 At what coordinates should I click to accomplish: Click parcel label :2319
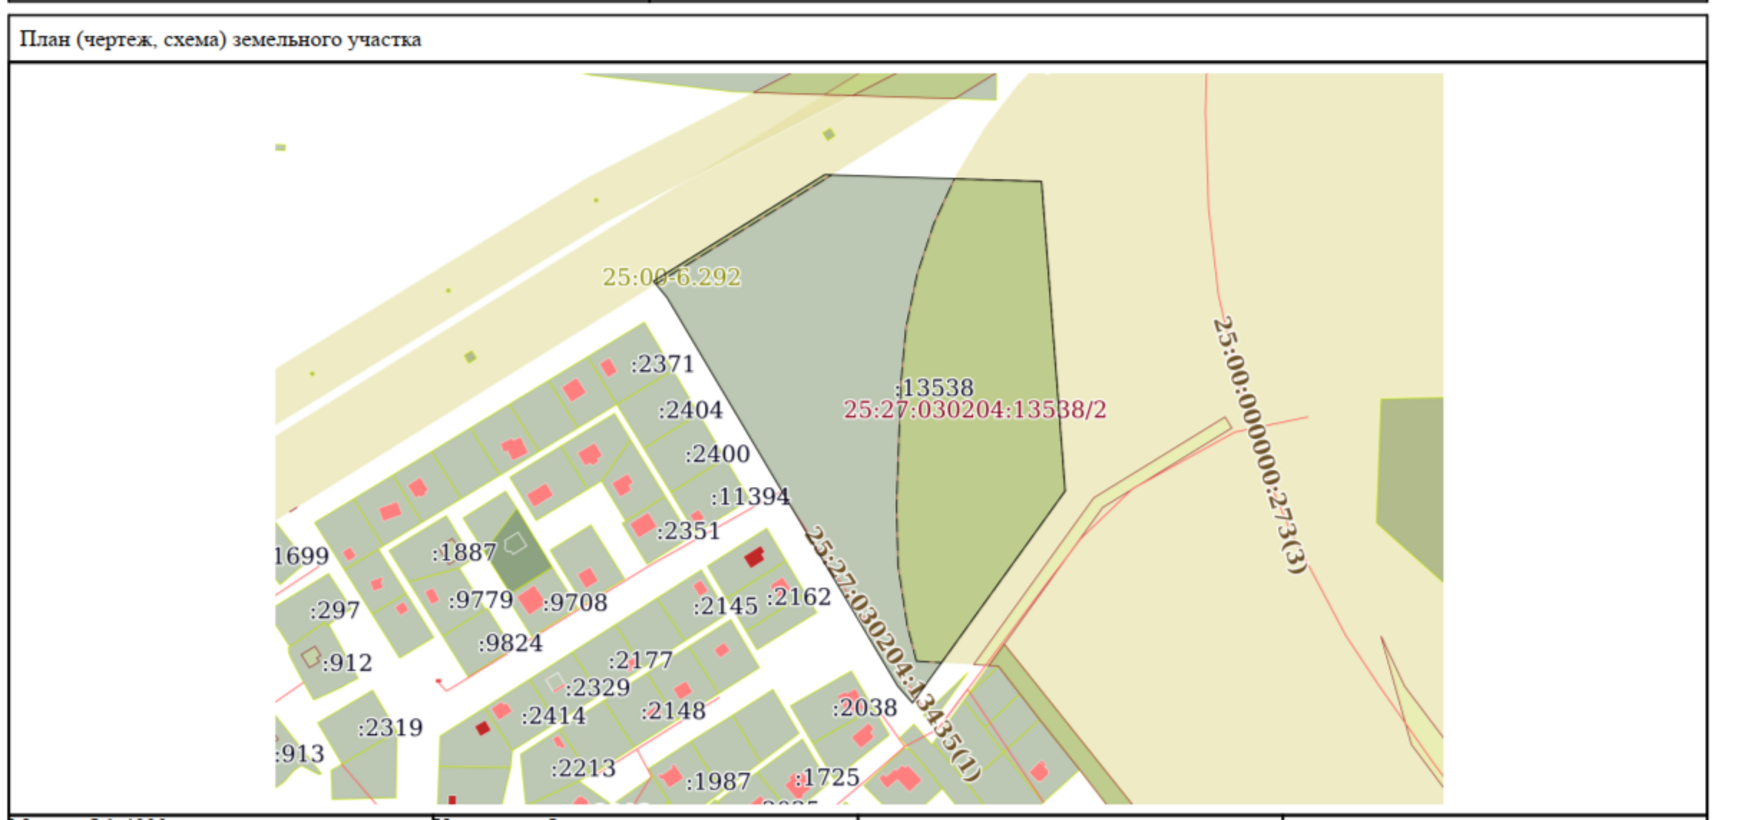(x=390, y=728)
